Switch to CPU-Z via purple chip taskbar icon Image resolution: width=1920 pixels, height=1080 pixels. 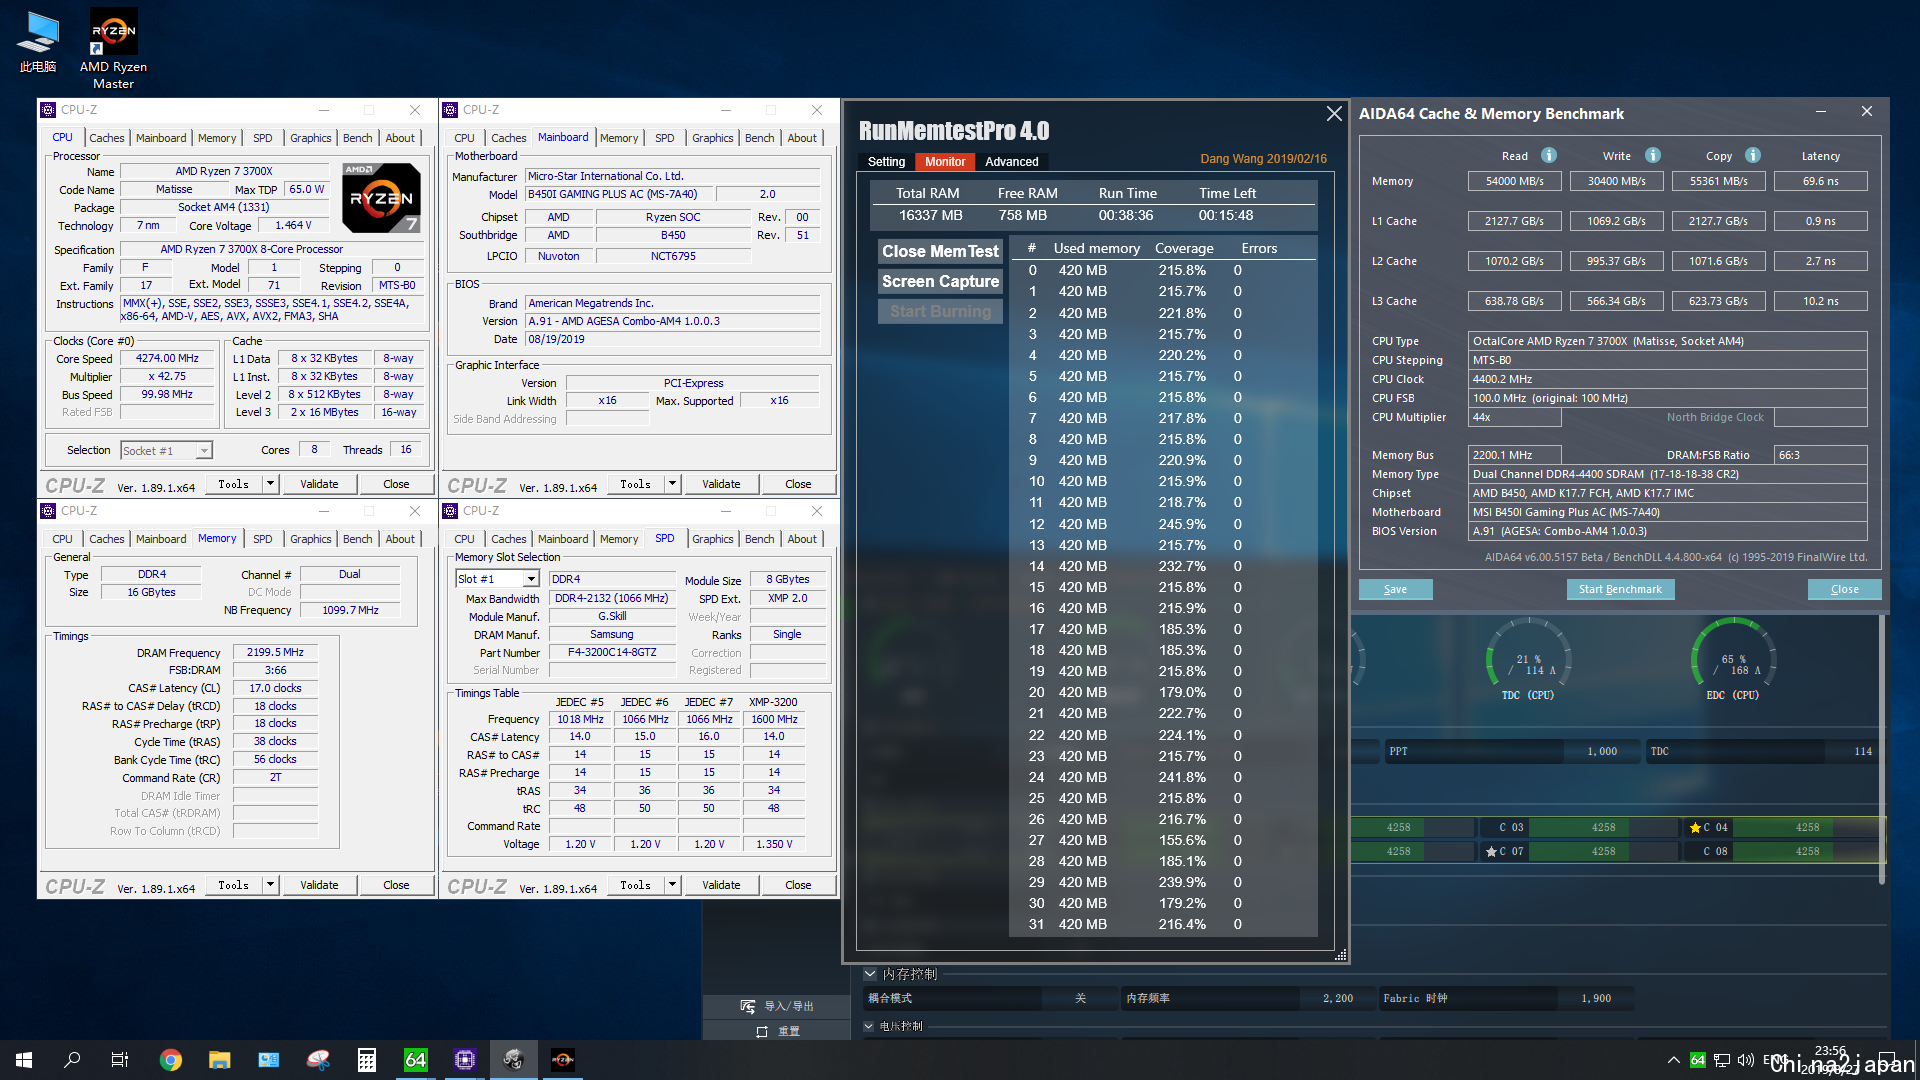(x=465, y=1060)
